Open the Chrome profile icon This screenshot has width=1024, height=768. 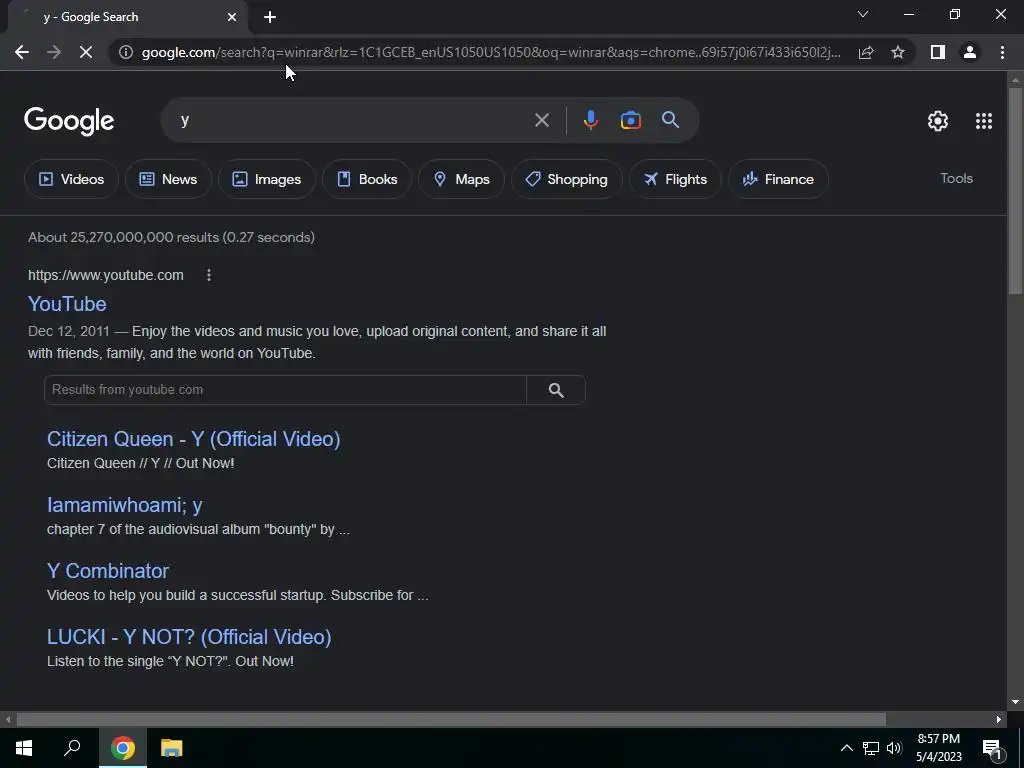[970, 52]
